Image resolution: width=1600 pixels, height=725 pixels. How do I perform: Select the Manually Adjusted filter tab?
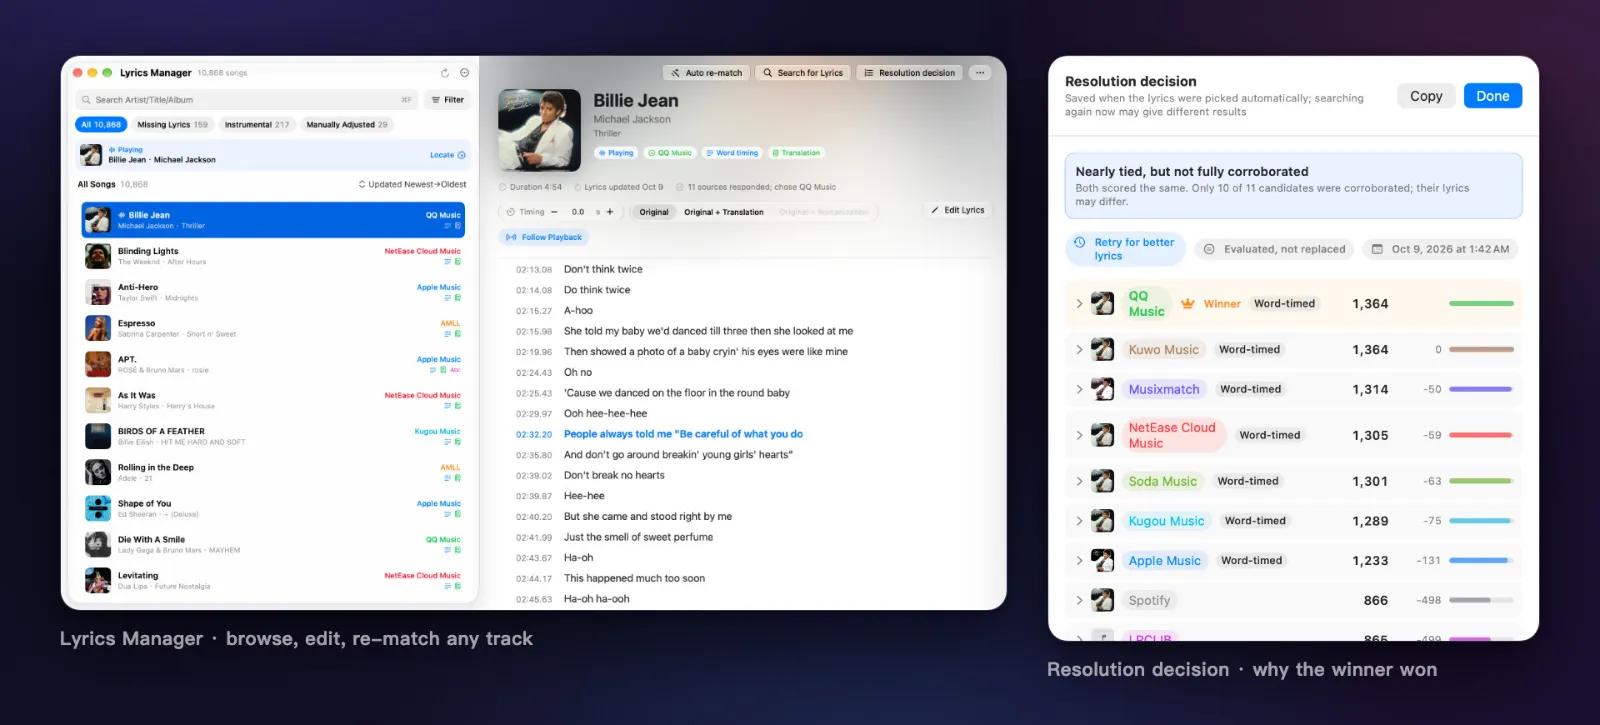point(346,125)
